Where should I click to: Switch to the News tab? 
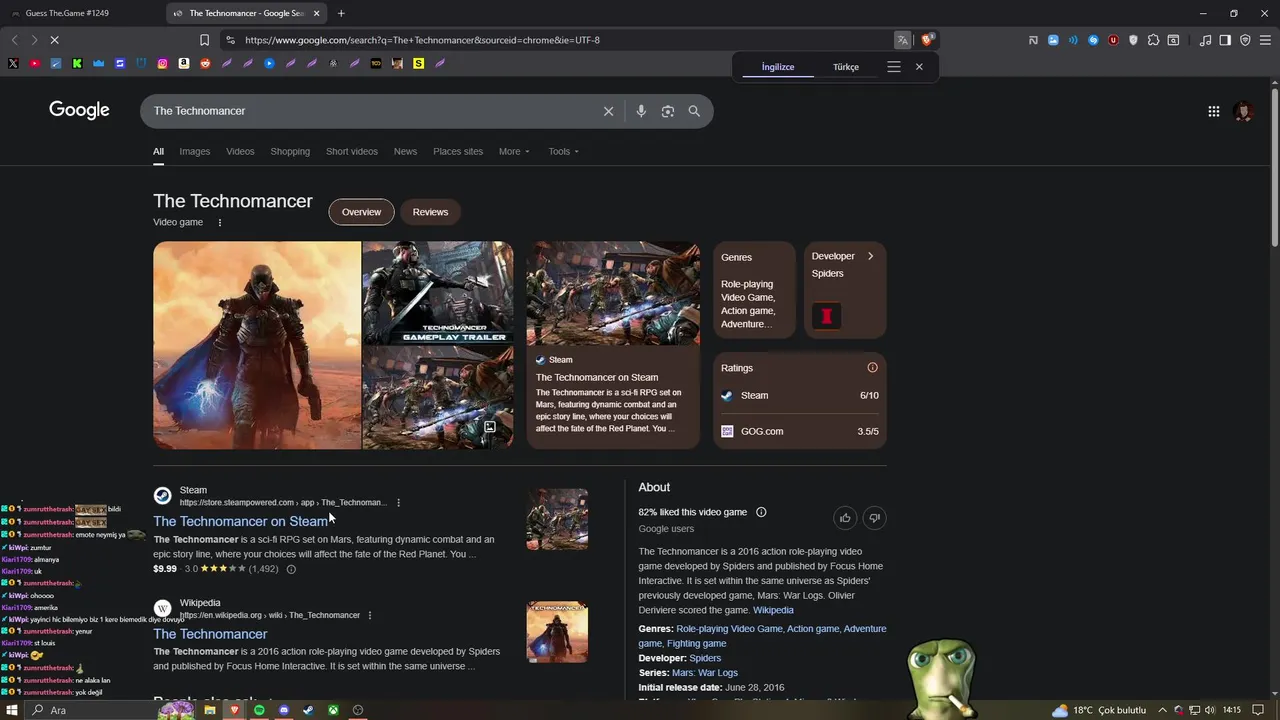click(405, 152)
